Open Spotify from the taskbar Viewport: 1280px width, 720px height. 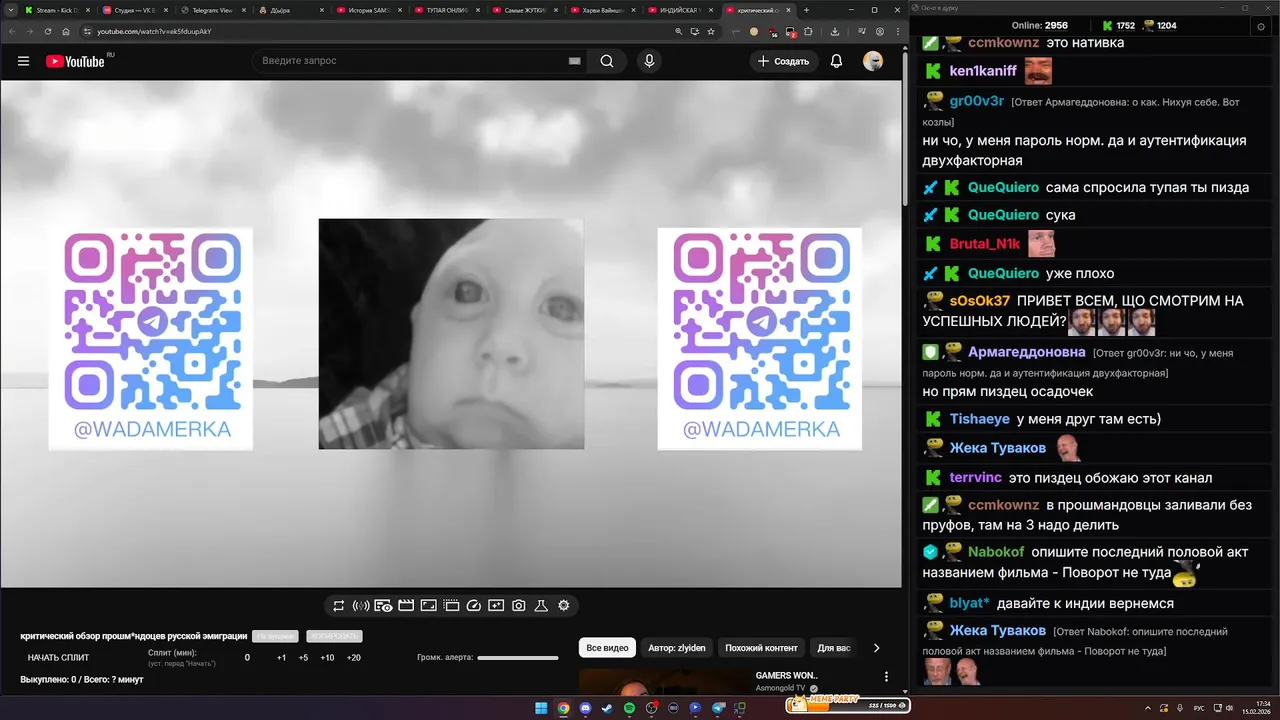pyautogui.click(x=629, y=708)
